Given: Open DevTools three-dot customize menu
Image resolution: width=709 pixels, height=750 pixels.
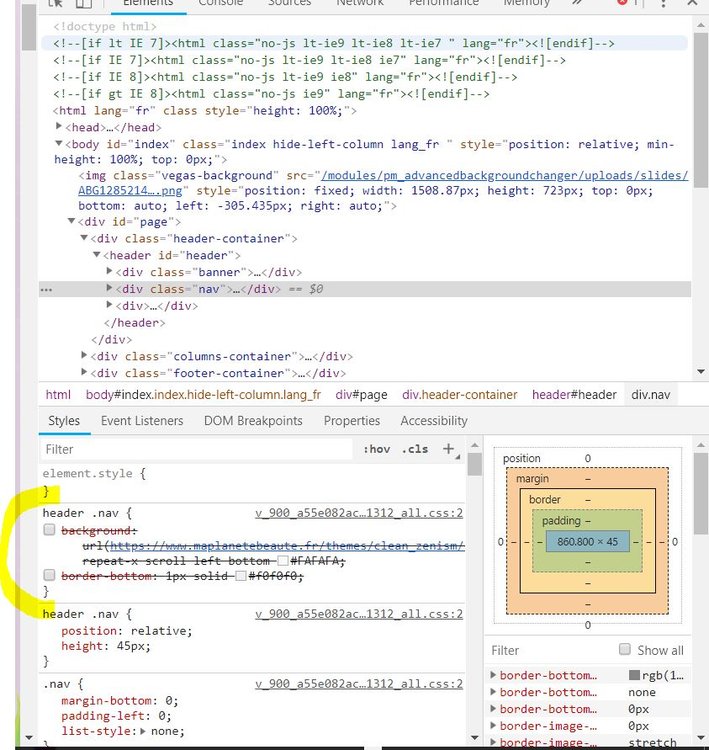Looking at the screenshot, I should click(x=663, y=3).
